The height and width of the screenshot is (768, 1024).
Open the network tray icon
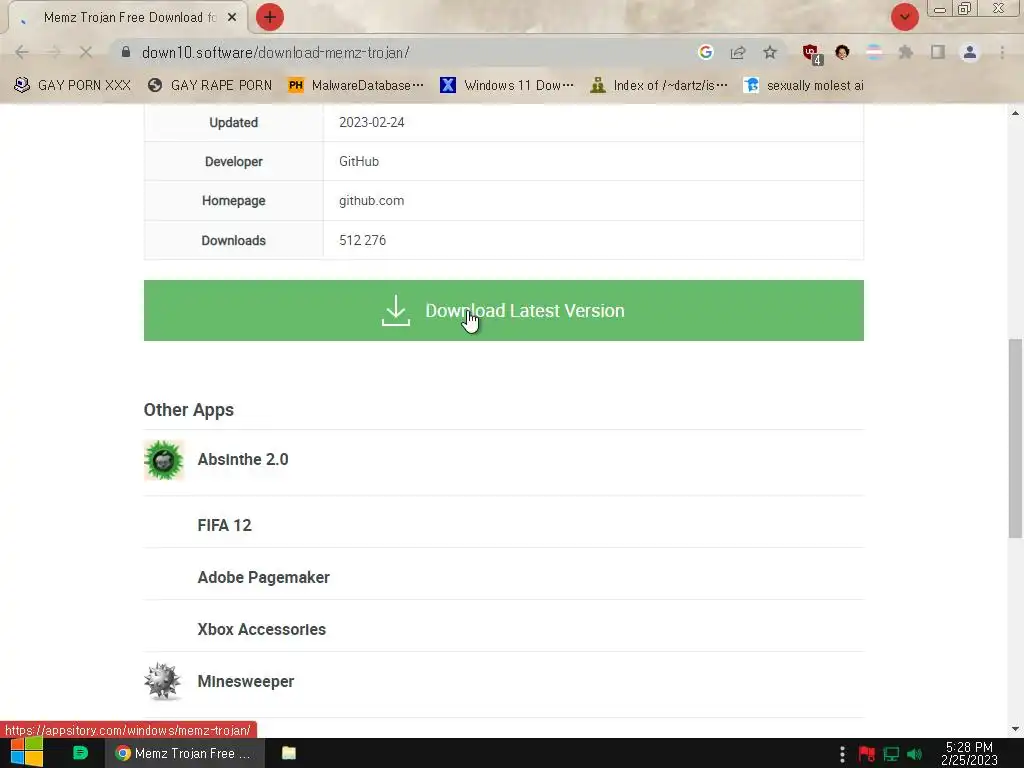[891, 754]
